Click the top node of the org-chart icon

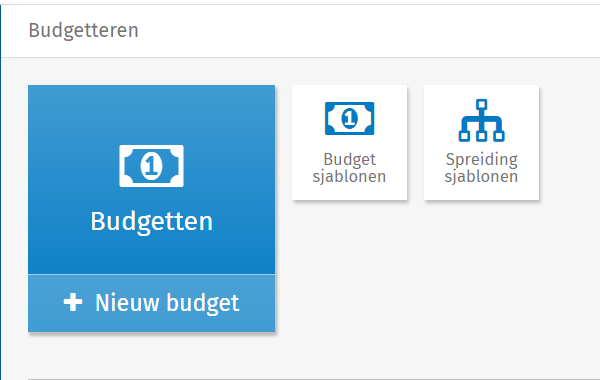[482, 104]
